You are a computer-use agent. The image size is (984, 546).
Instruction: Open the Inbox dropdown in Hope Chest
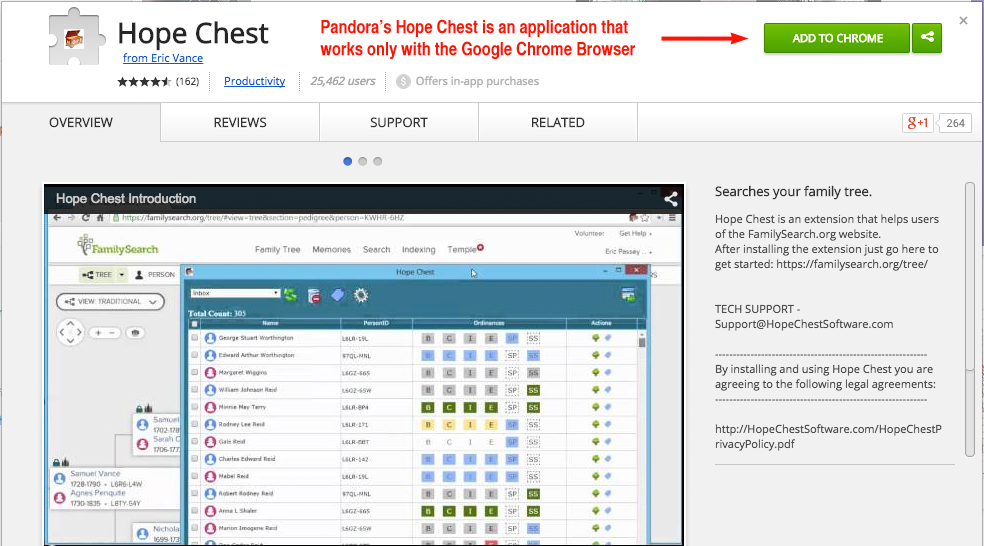click(x=235, y=293)
